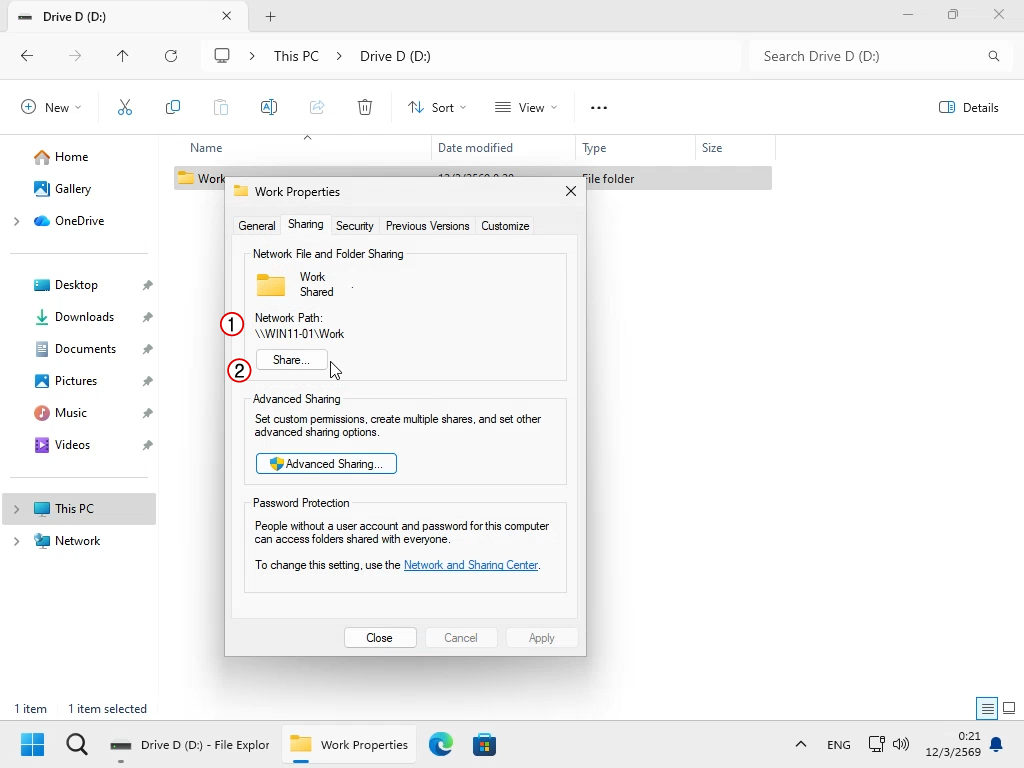Toggle the Details pane
1024x768 pixels.
pyautogui.click(x=969, y=108)
